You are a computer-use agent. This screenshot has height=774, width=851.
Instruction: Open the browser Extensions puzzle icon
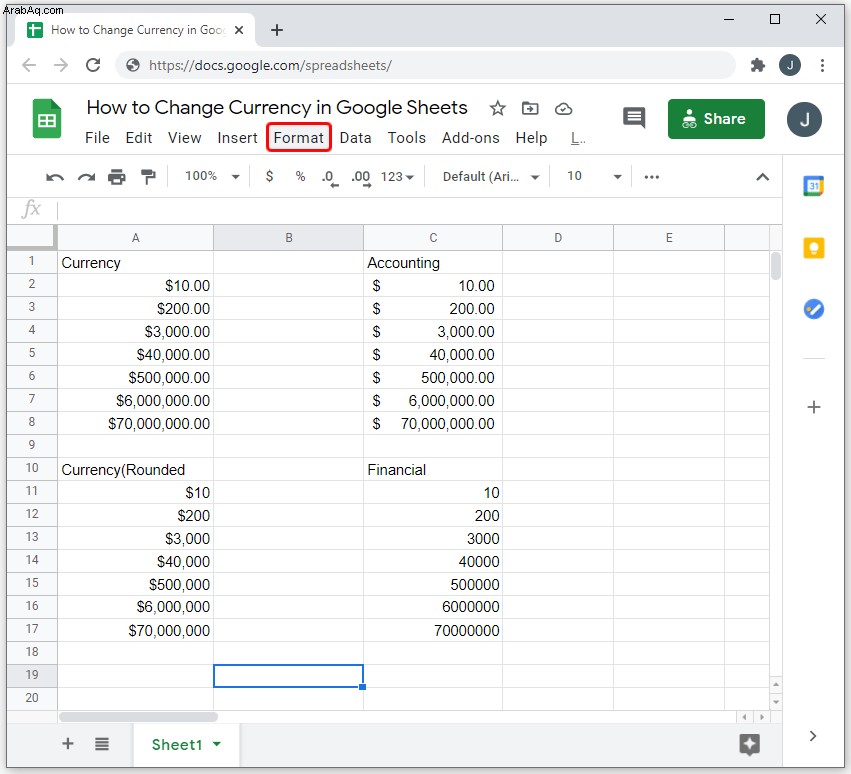(x=757, y=66)
